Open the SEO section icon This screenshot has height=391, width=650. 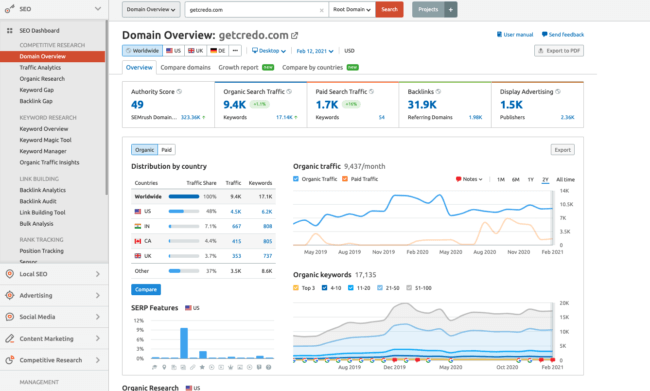[x=10, y=9]
